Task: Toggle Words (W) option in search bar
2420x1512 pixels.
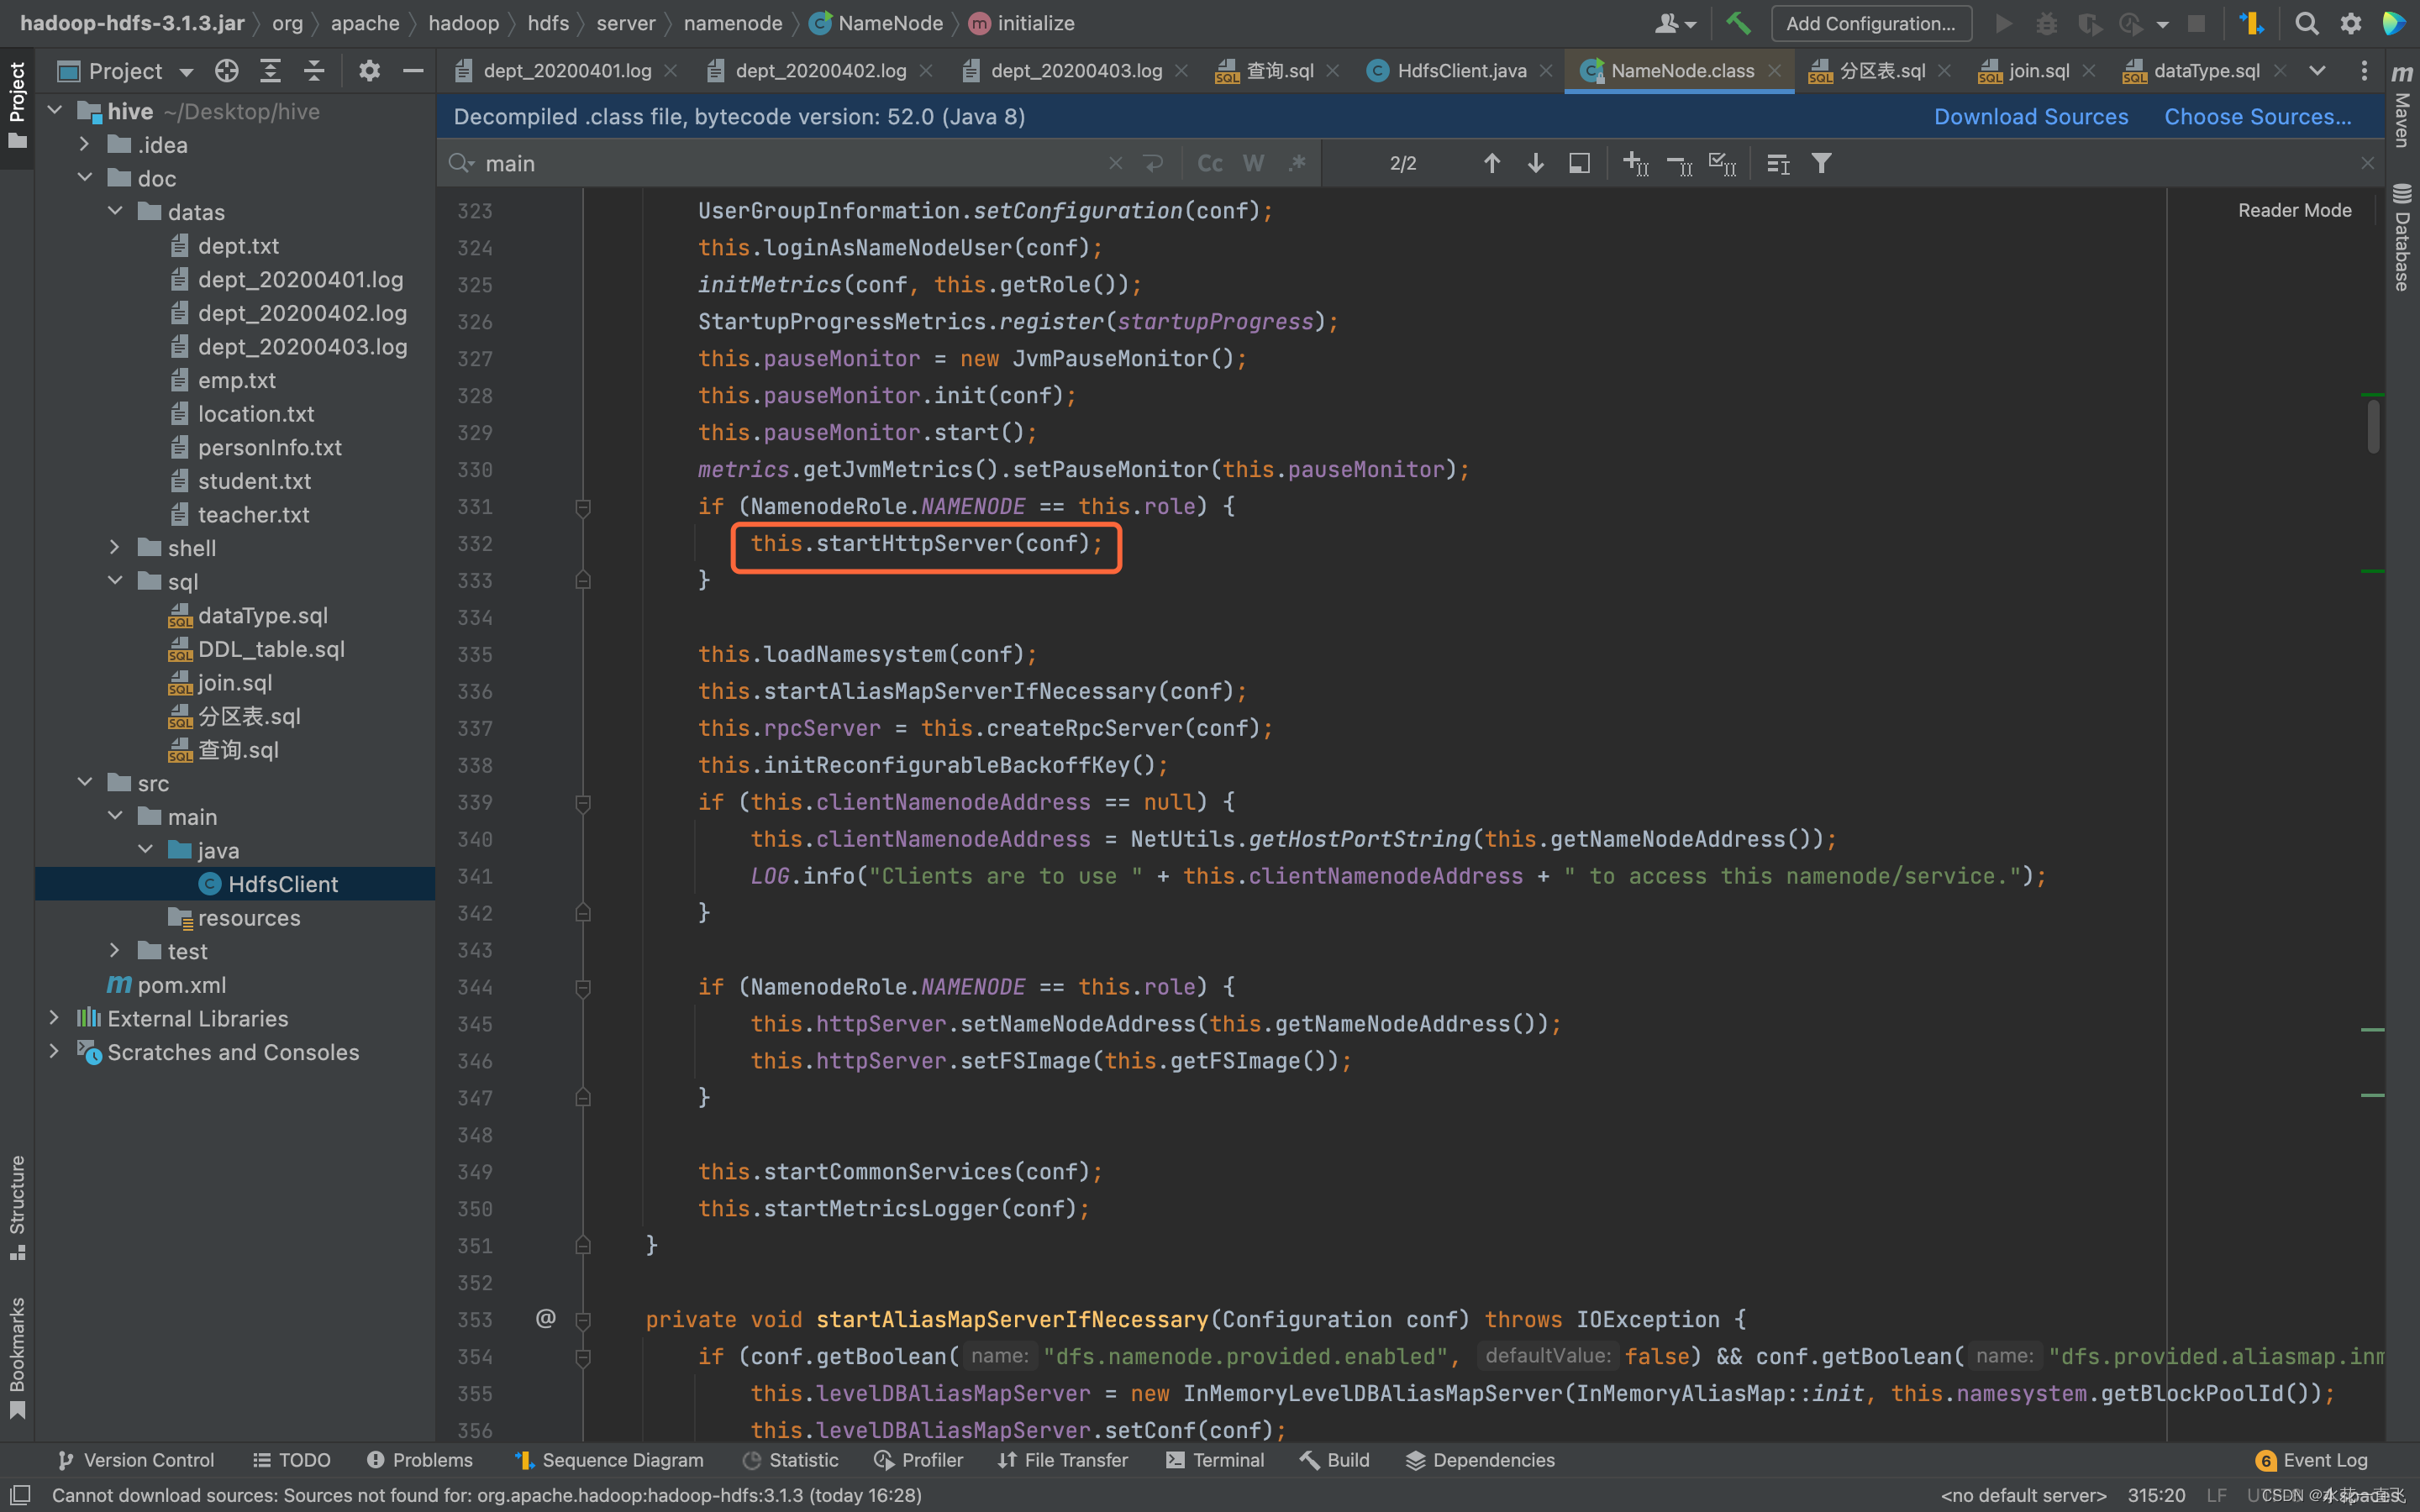Action: pyautogui.click(x=1253, y=163)
